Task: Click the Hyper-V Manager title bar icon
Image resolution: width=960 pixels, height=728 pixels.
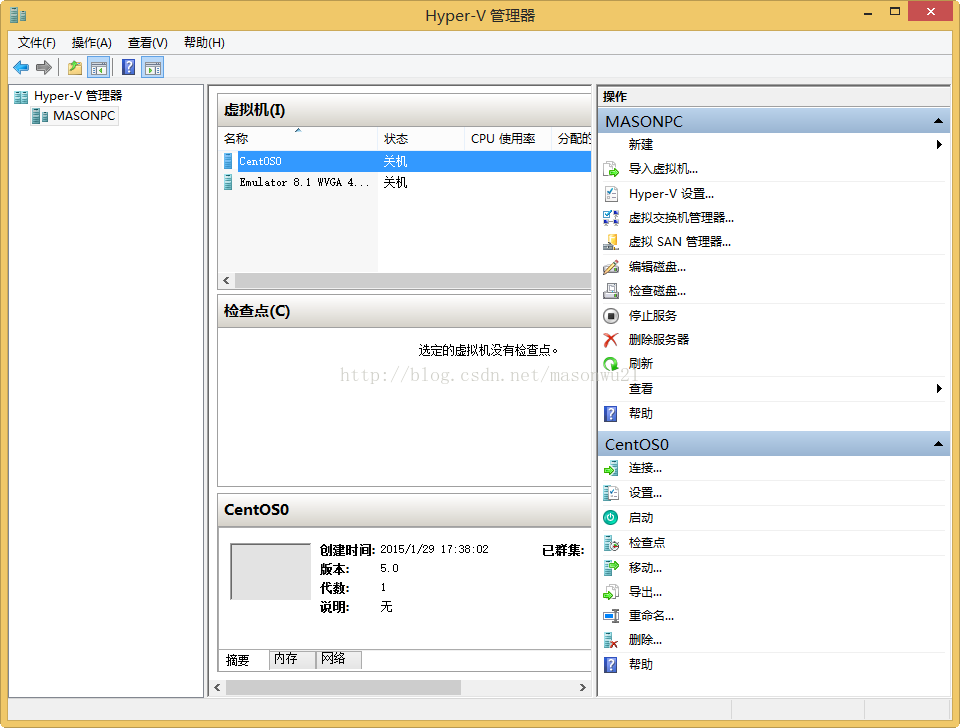Action: click(x=18, y=15)
